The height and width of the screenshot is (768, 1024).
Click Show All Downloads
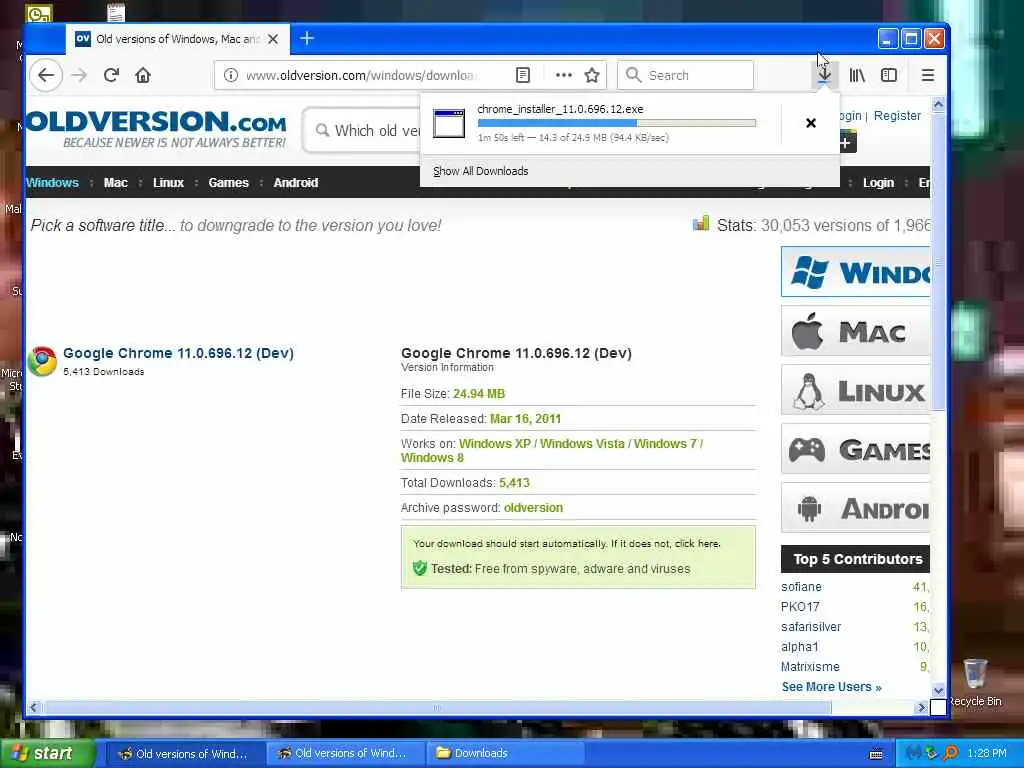click(481, 171)
